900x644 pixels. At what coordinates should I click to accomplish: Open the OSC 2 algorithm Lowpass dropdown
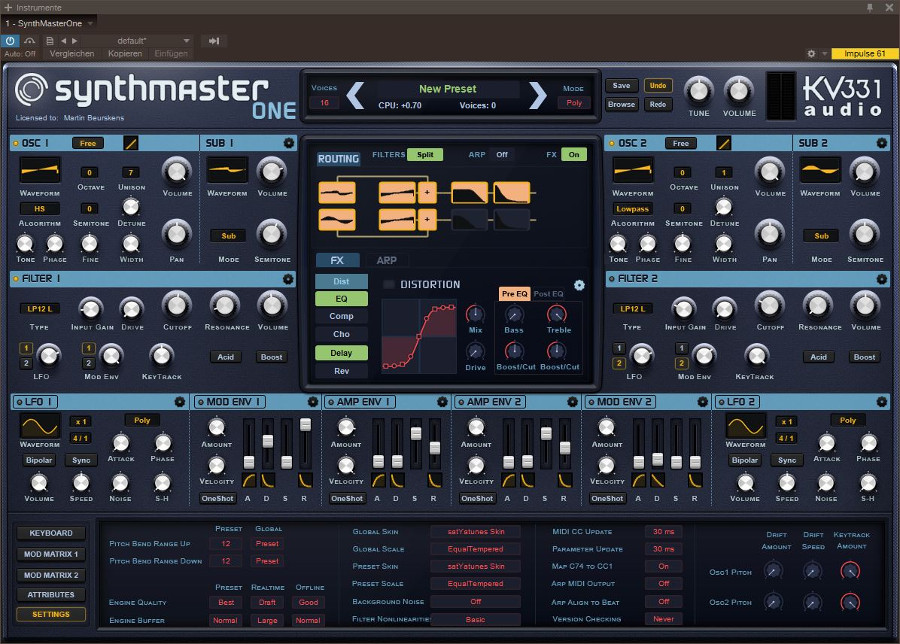(633, 209)
